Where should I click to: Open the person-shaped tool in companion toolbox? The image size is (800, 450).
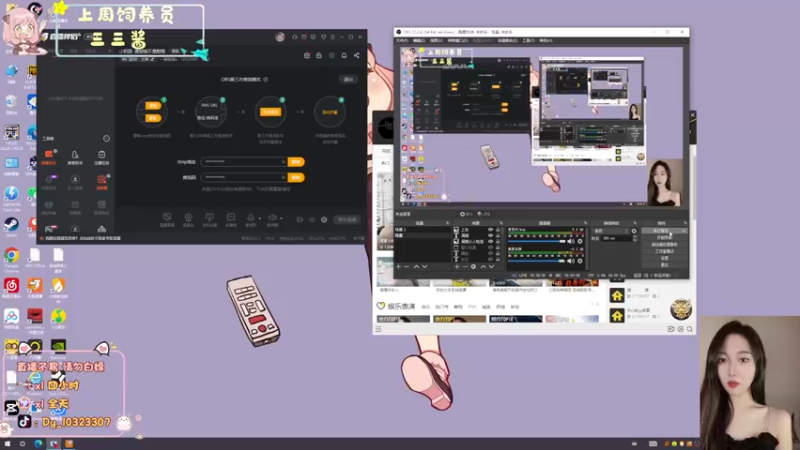coord(75,157)
